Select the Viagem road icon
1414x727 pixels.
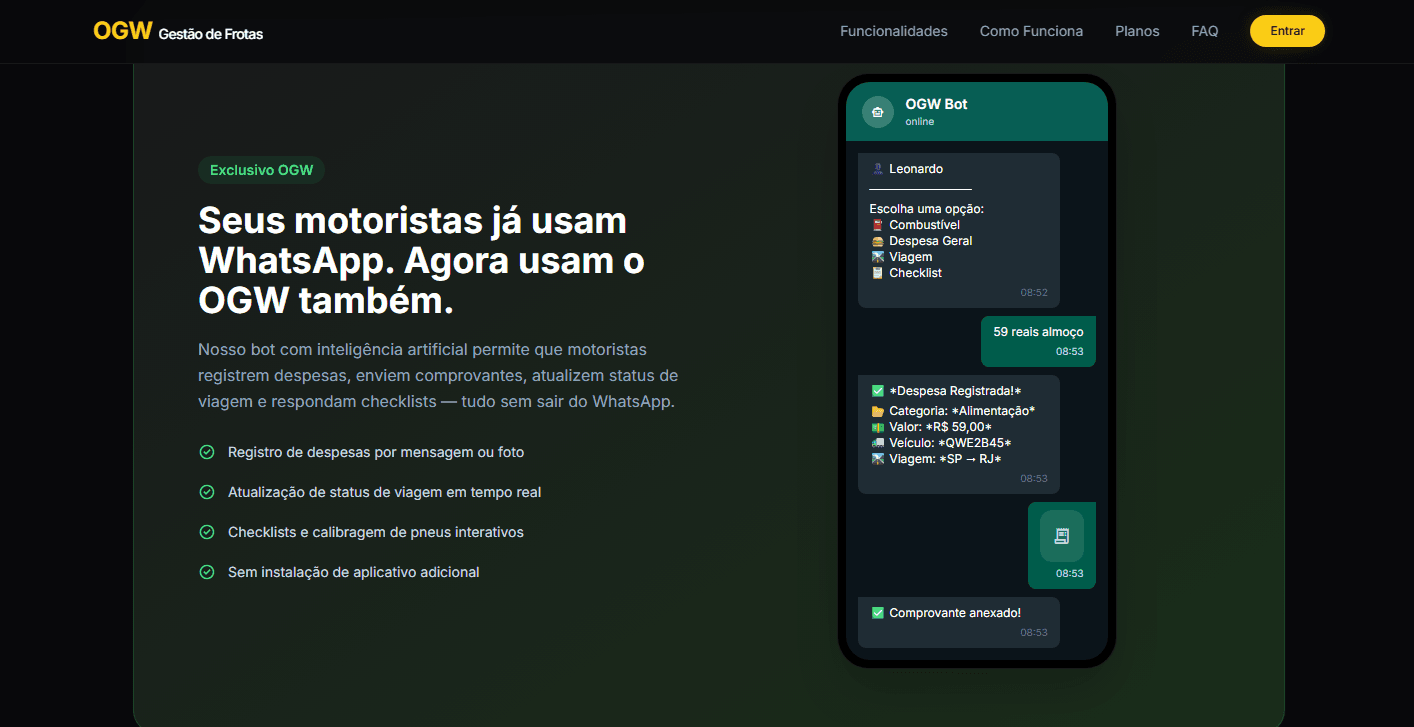click(877, 257)
